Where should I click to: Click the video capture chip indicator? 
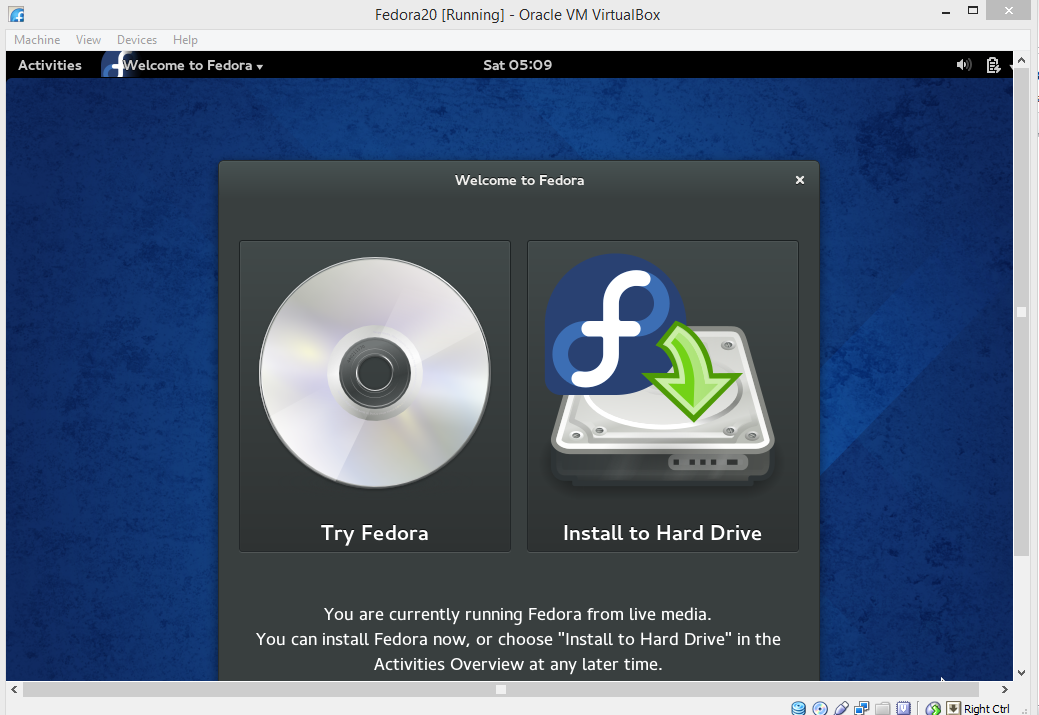(903, 708)
